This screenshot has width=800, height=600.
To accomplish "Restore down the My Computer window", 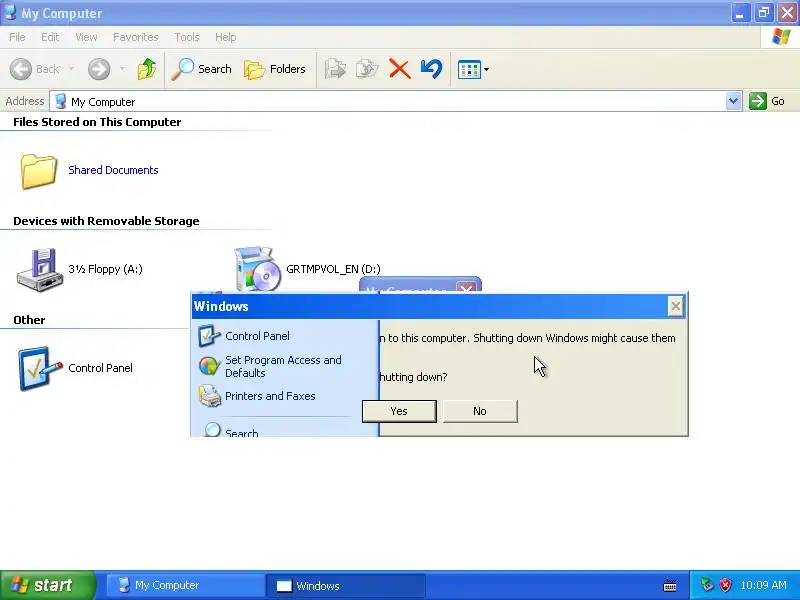I will pyautogui.click(x=764, y=13).
